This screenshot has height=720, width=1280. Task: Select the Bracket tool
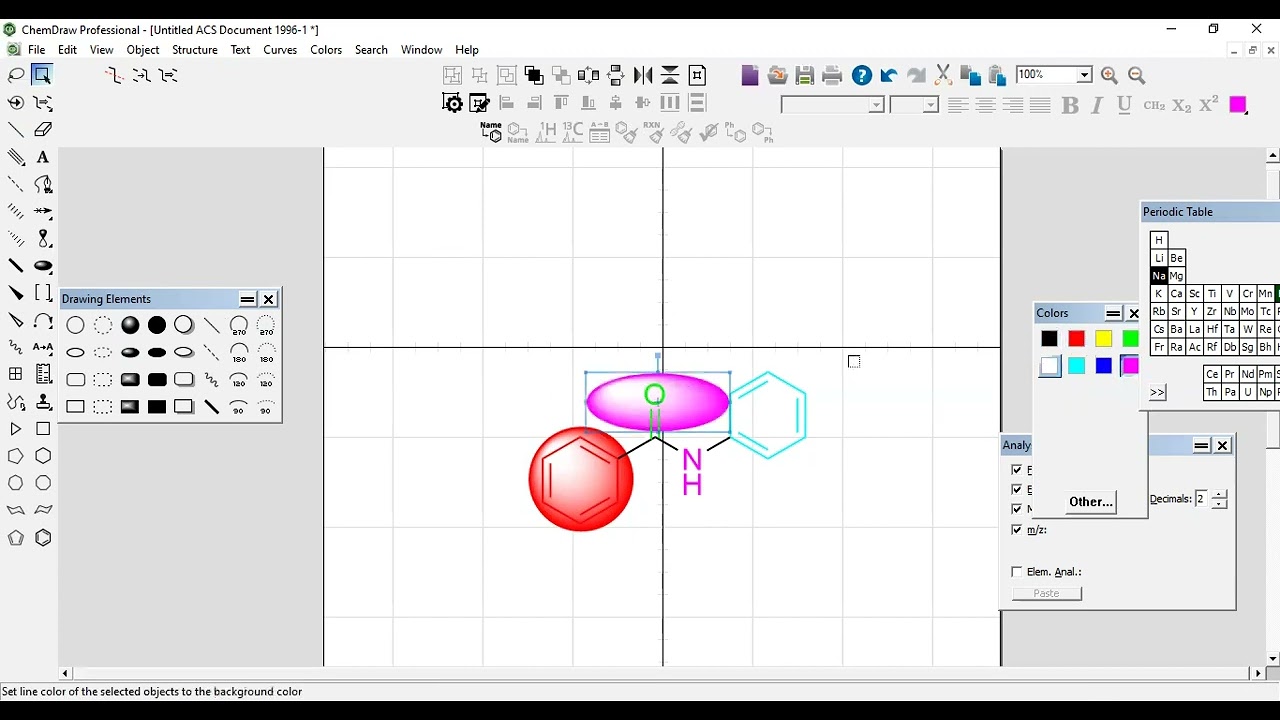click(x=43, y=293)
